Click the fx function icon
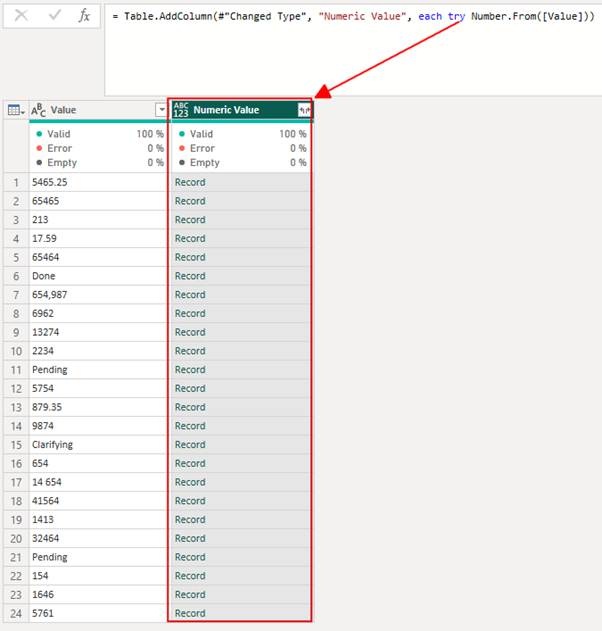The image size is (602, 631). tap(85, 16)
